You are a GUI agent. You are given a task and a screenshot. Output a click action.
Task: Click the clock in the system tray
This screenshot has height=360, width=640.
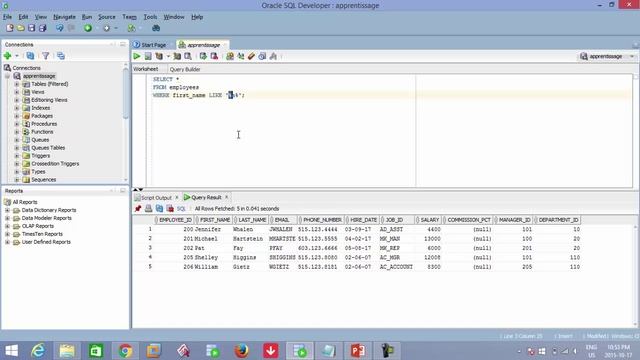click(x=618, y=351)
